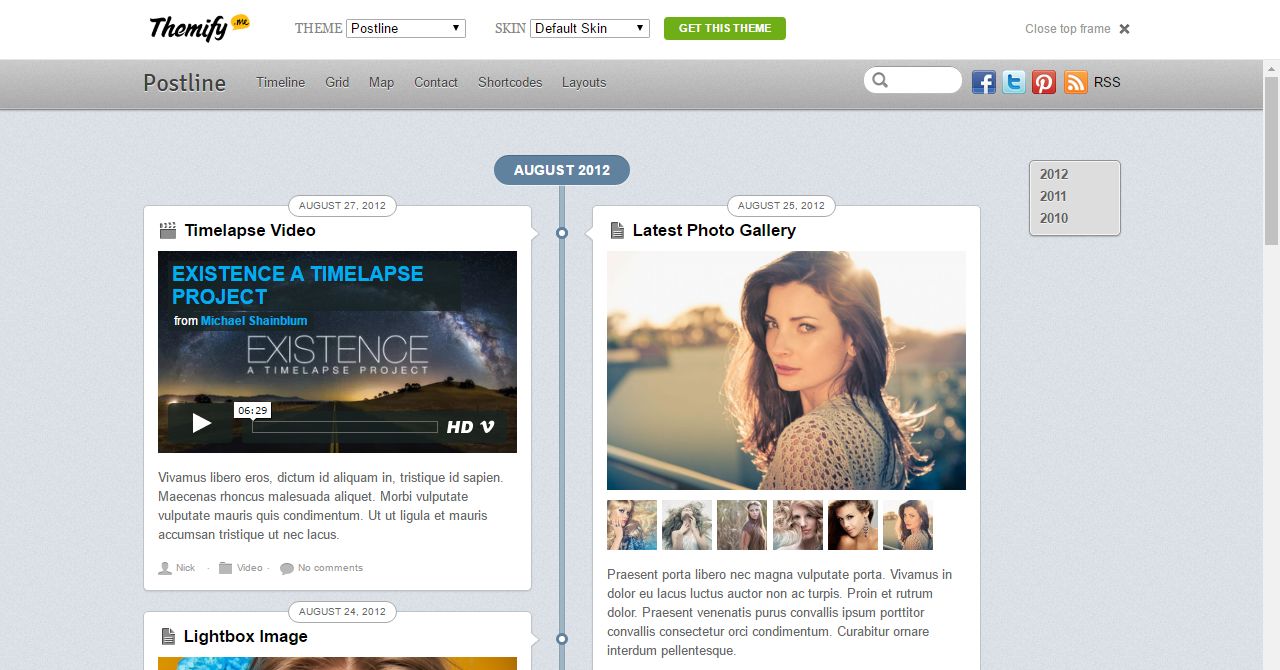Click the folder icon beside Video category
The width and height of the screenshot is (1280, 670).
(x=225, y=568)
